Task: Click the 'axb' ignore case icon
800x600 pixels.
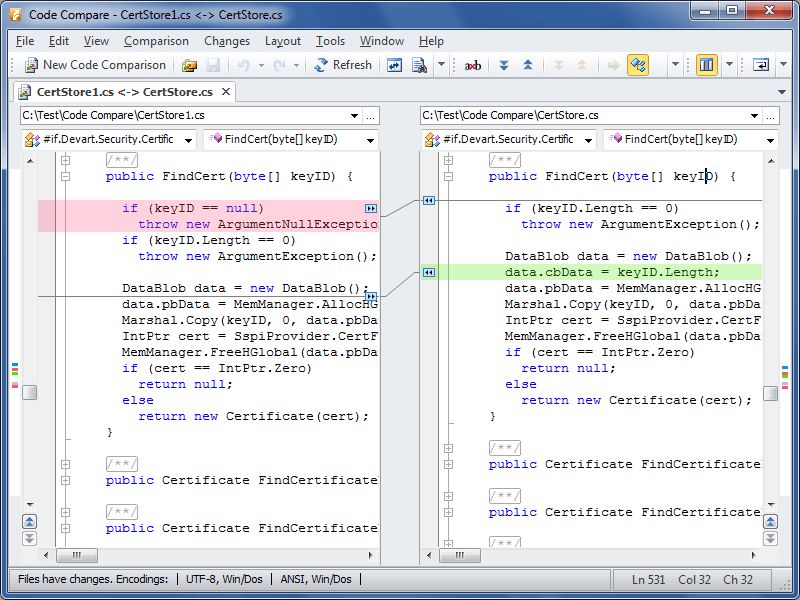Action: click(x=473, y=65)
